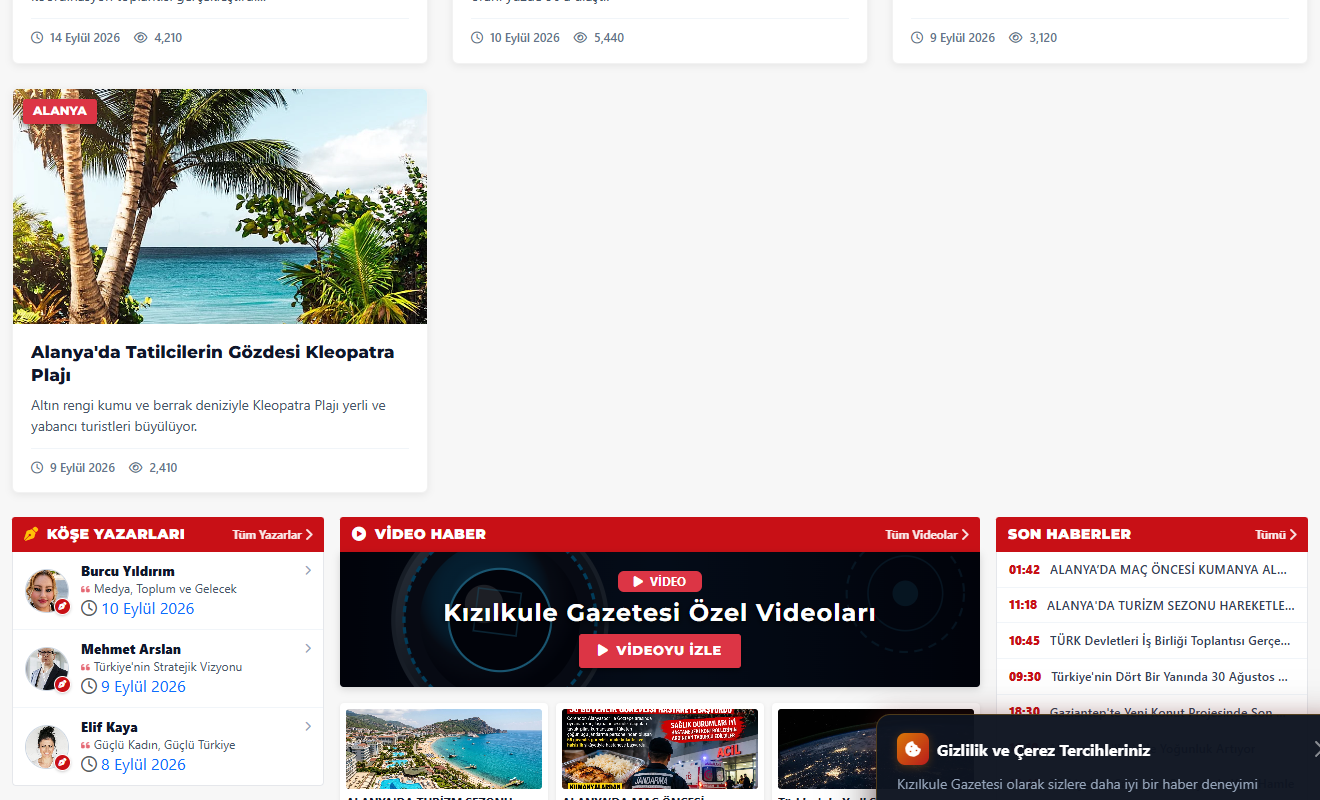The height and width of the screenshot is (800, 1320).
Task: Click KÖŞE YAZARLARI header title
Action: tap(115, 534)
